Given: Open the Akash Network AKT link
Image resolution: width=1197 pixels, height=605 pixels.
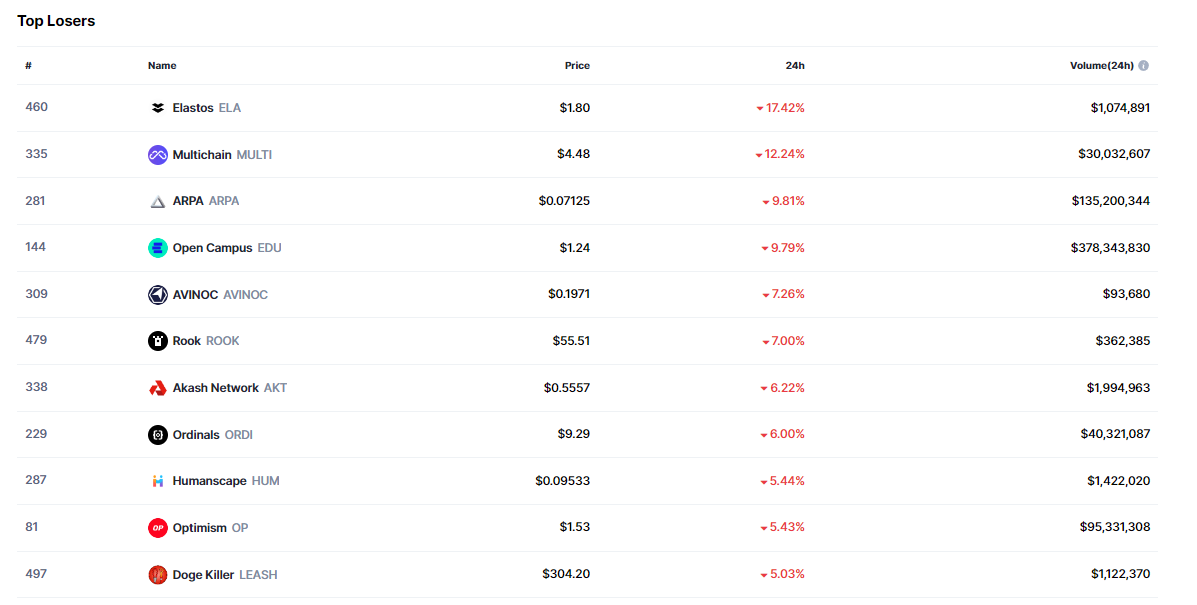Looking at the screenshot, I should click(229, 388).
